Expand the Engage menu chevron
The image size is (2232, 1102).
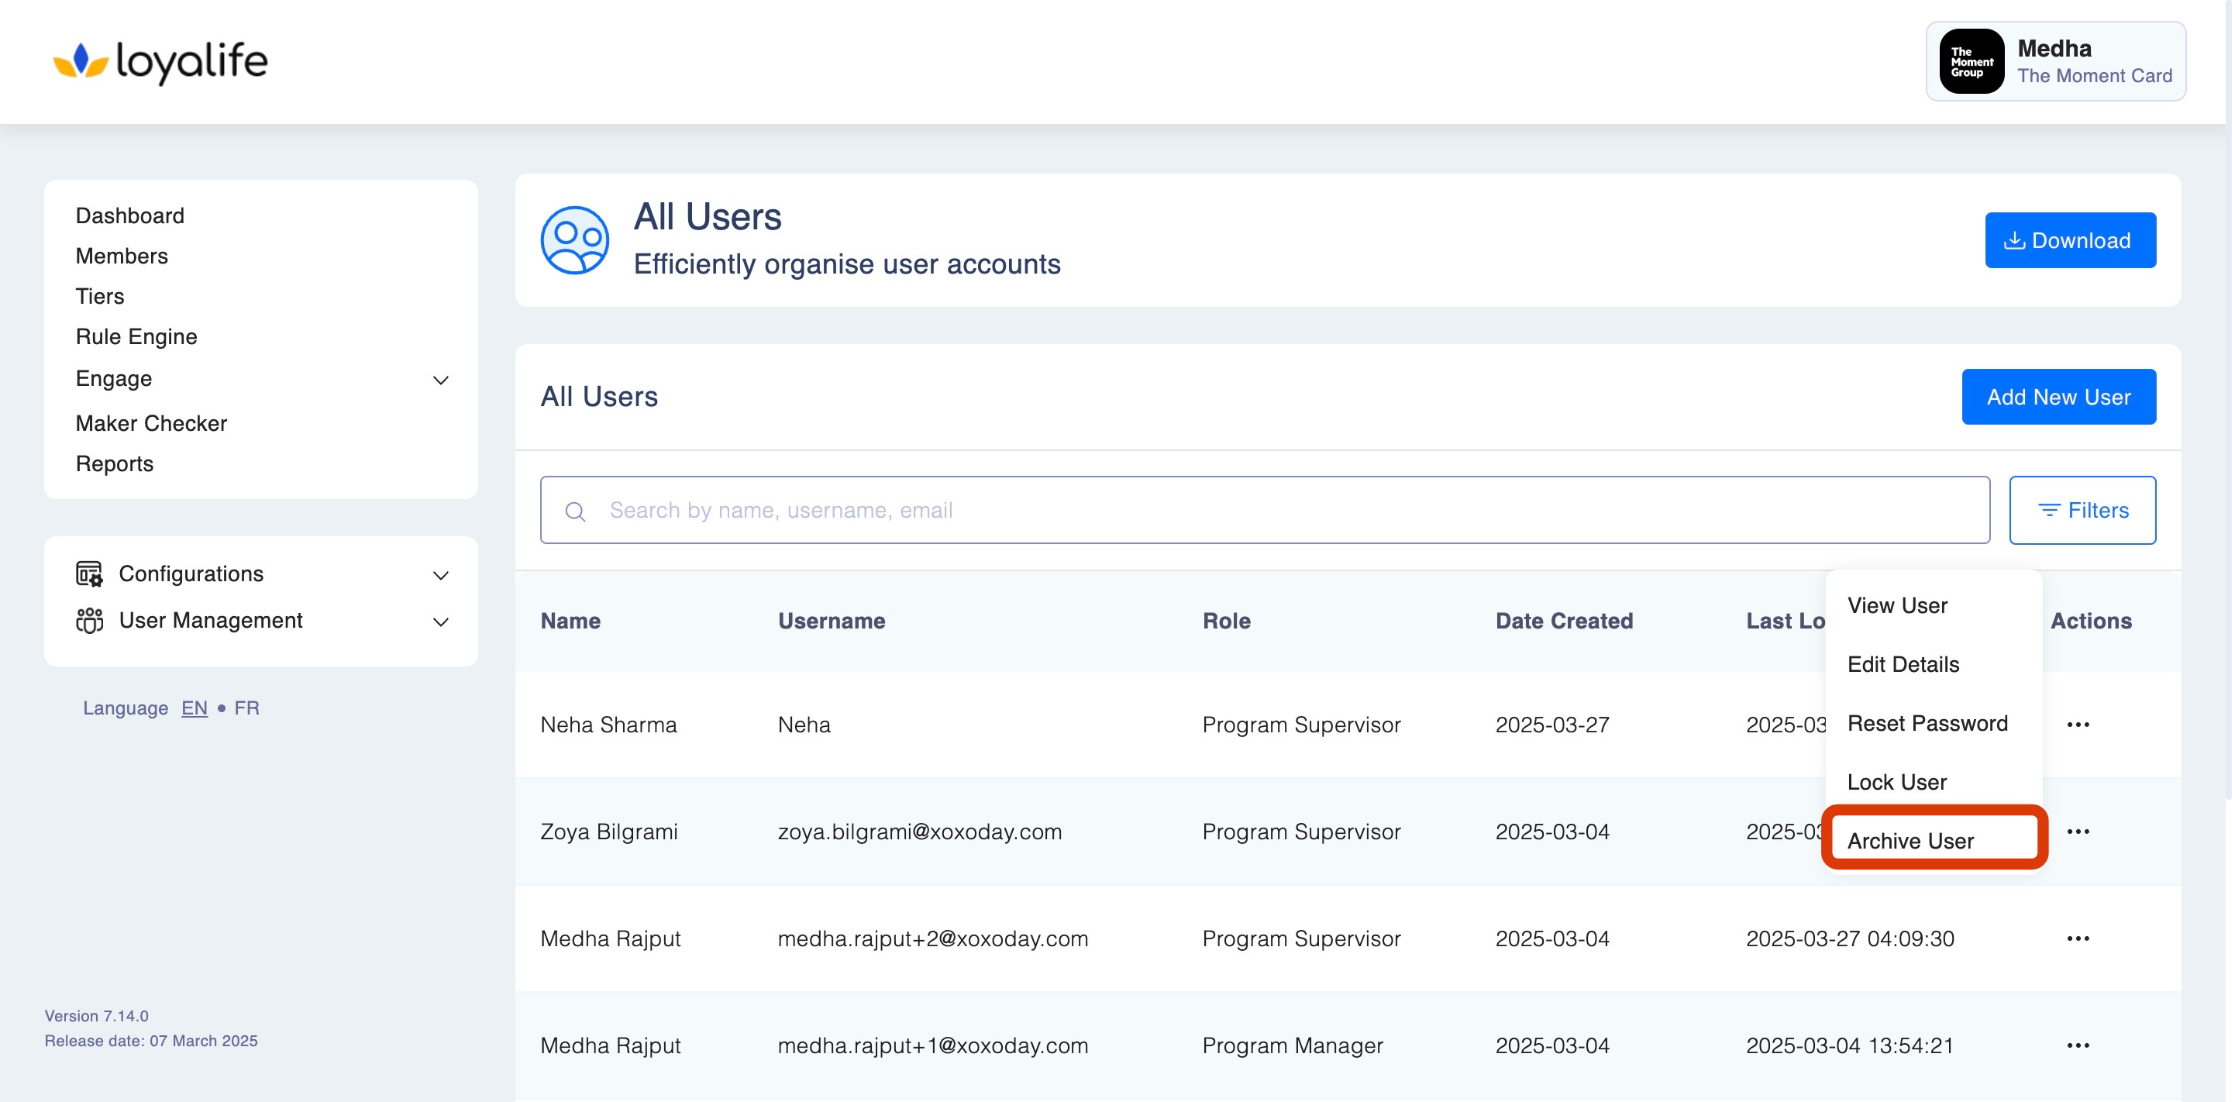[441, 380]
